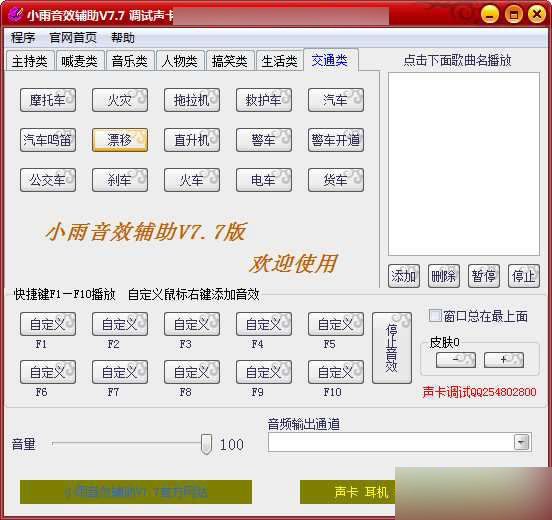
Task: Stop playback with 停止 button
Action: [x=524, y=276]
